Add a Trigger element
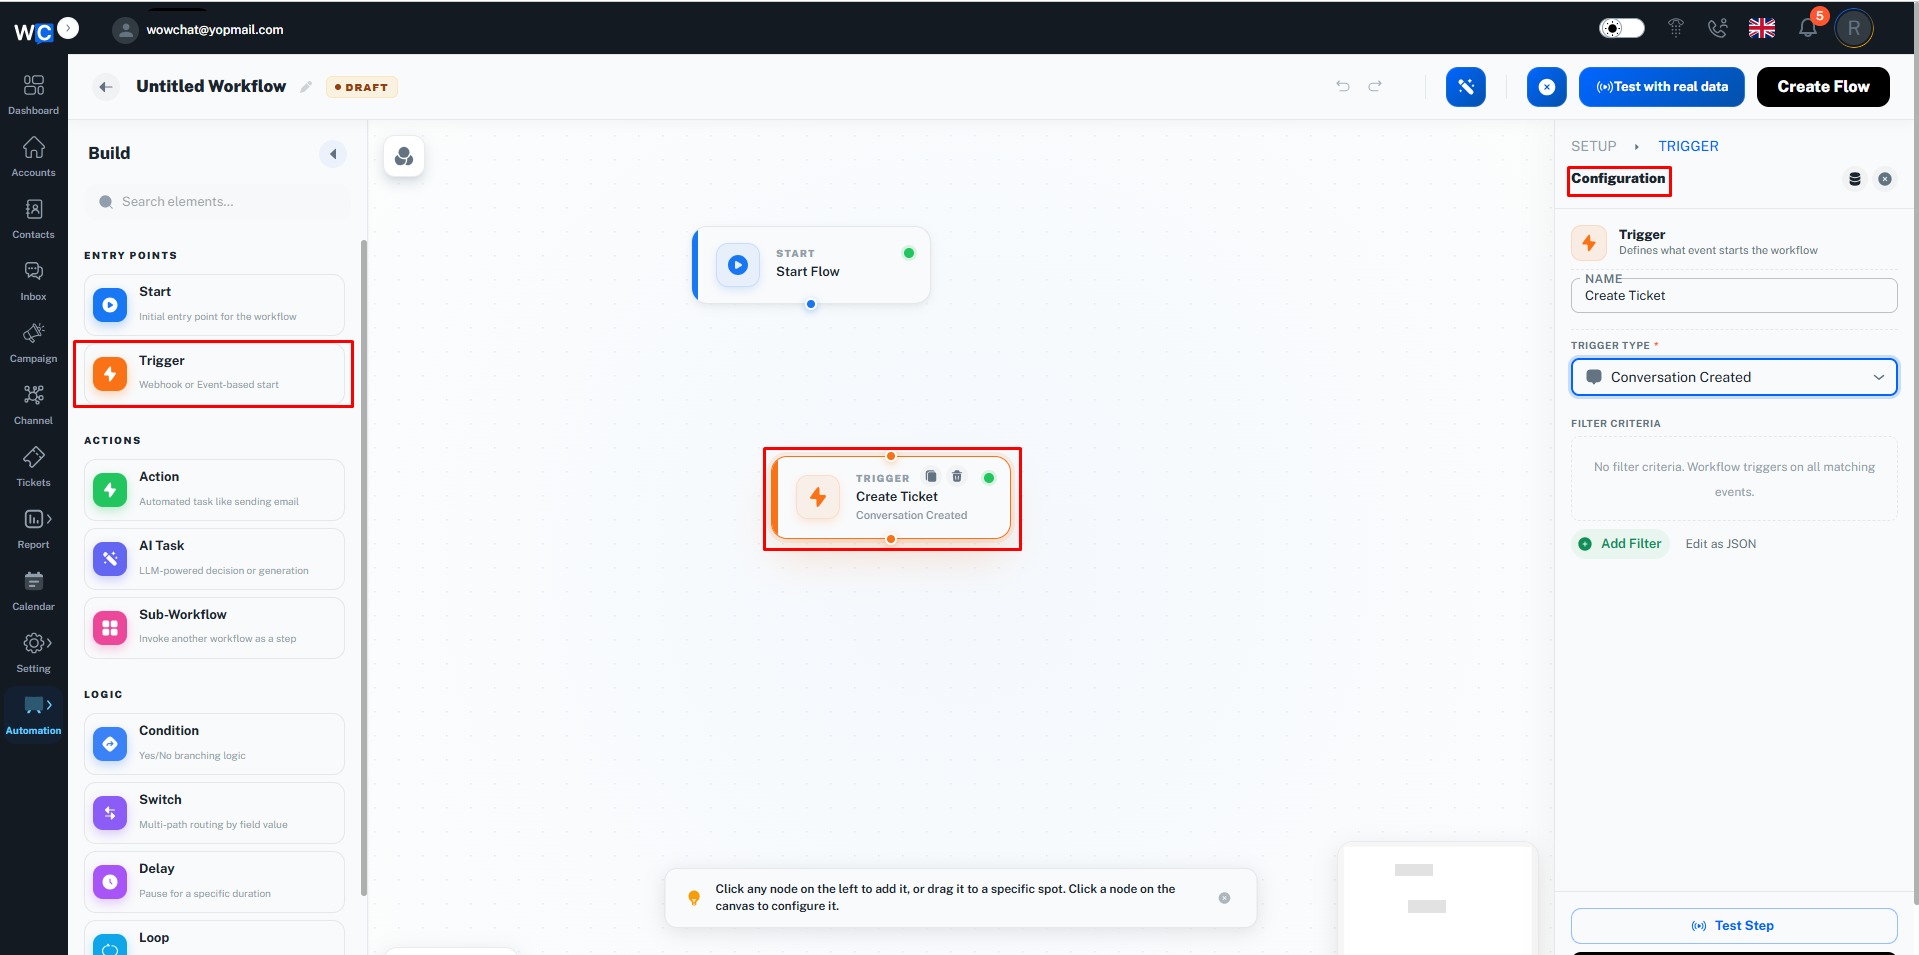1919x955 pixels. (x=214, y=373)
